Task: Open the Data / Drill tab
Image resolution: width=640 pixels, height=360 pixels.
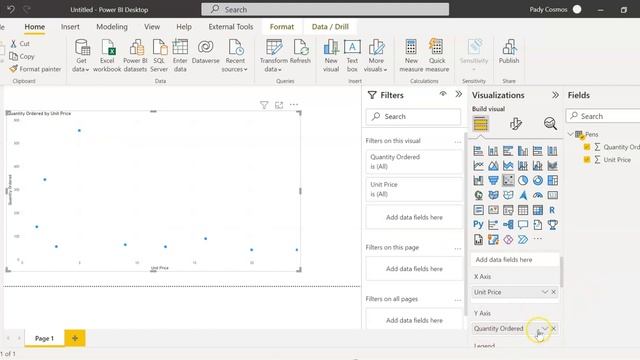Action: tap(330, 27)
